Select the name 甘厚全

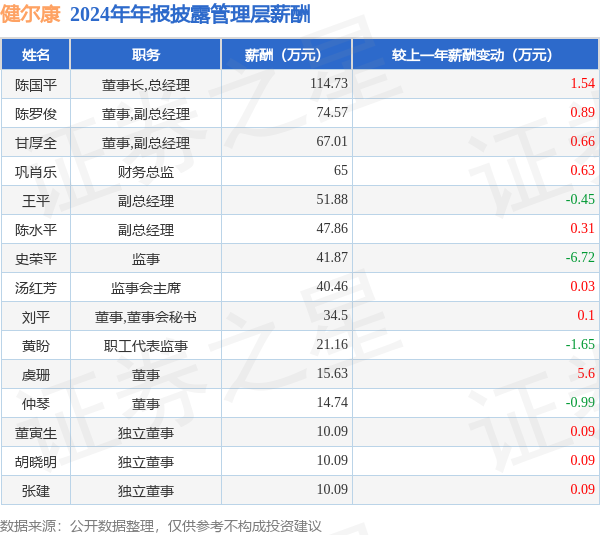pyautogui.click(x=36, y=143)
